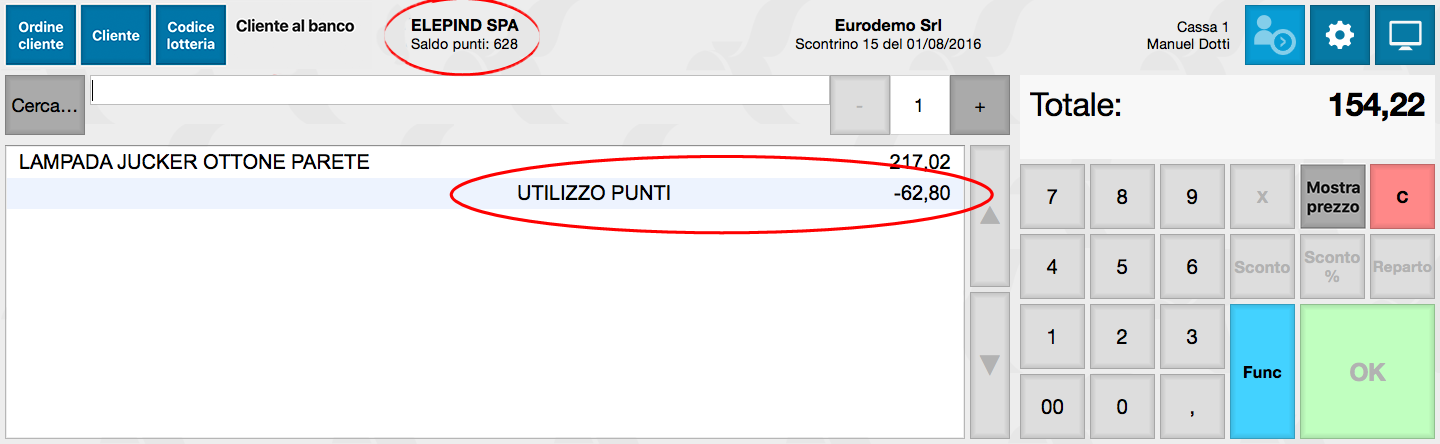Confirm with the green OK button
This screenshot has height=444, width=1440.
click(x=1367, y=372)
